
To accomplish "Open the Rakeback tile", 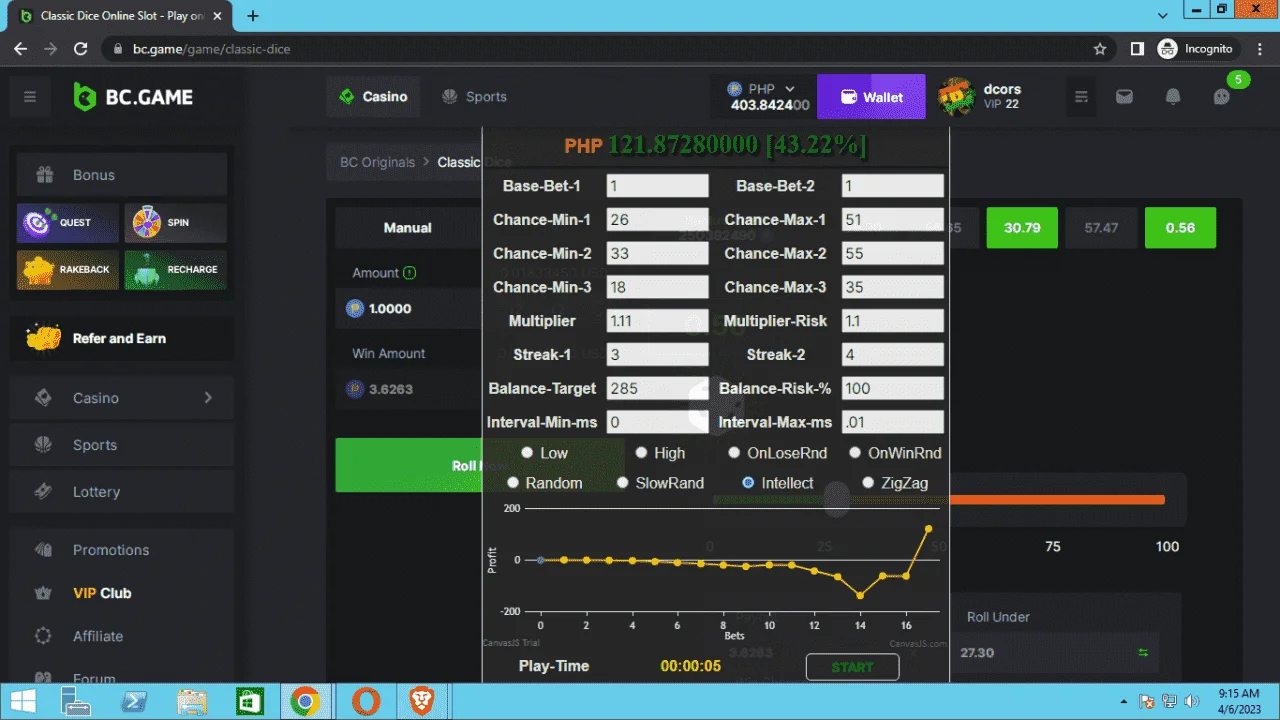I will pyautogui.click(x=67, y=269).
